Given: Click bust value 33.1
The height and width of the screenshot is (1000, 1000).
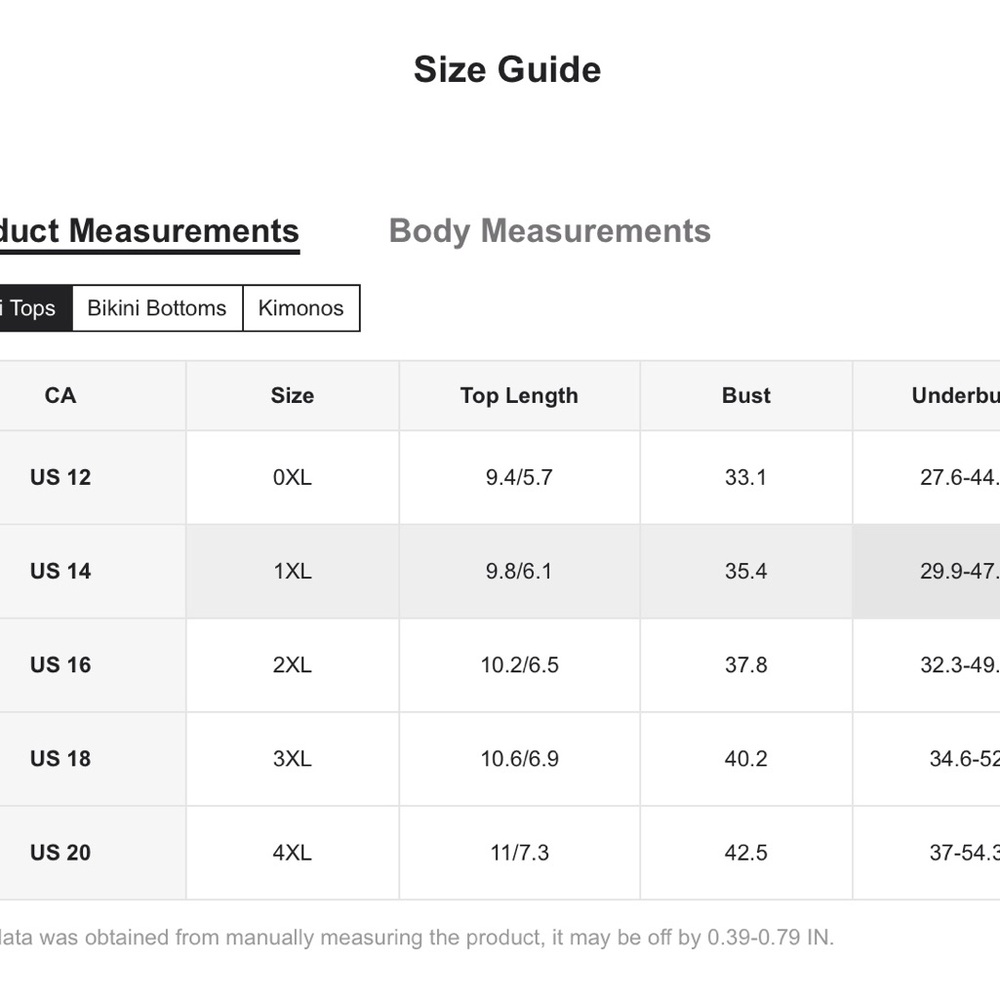Looking at the screenshot, I should click(746, 477).
